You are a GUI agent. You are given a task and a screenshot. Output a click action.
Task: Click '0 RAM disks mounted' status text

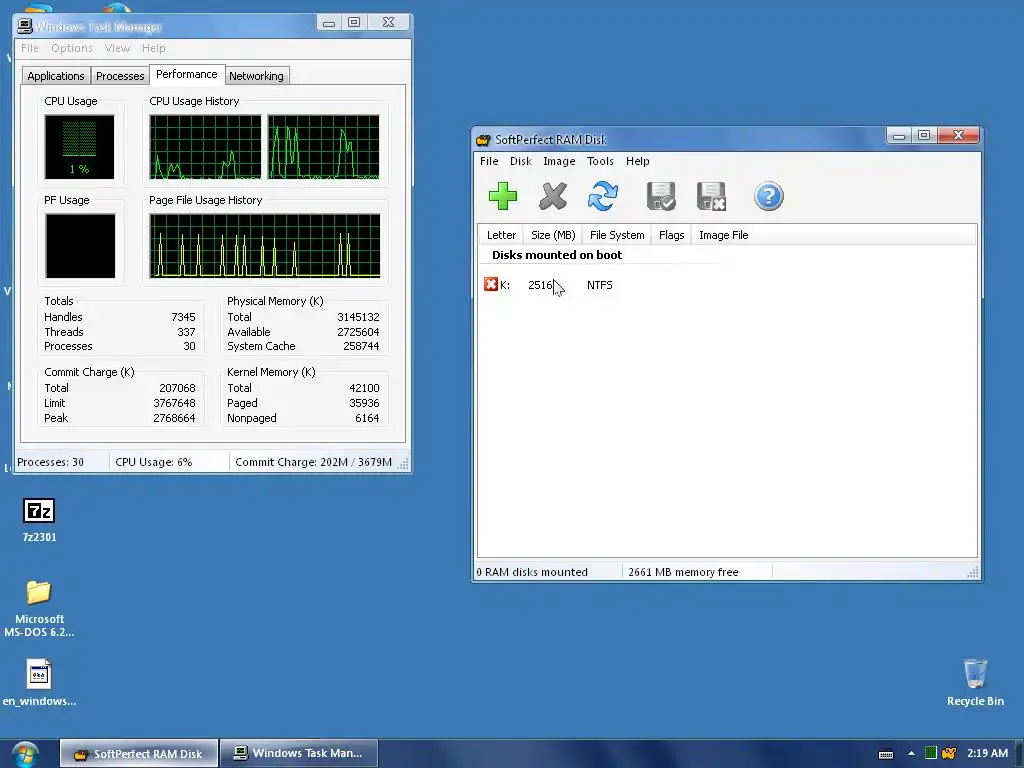pos(532,572)
